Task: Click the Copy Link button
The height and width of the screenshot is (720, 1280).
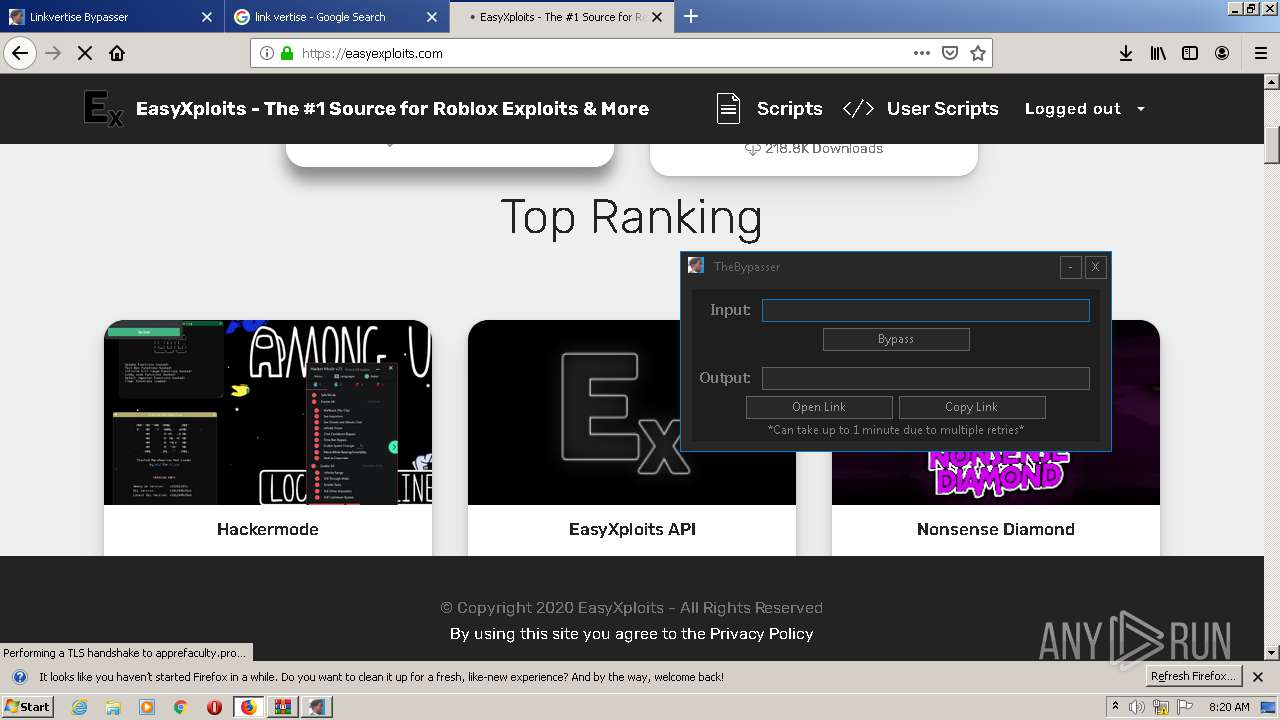Action: point(972,407)
